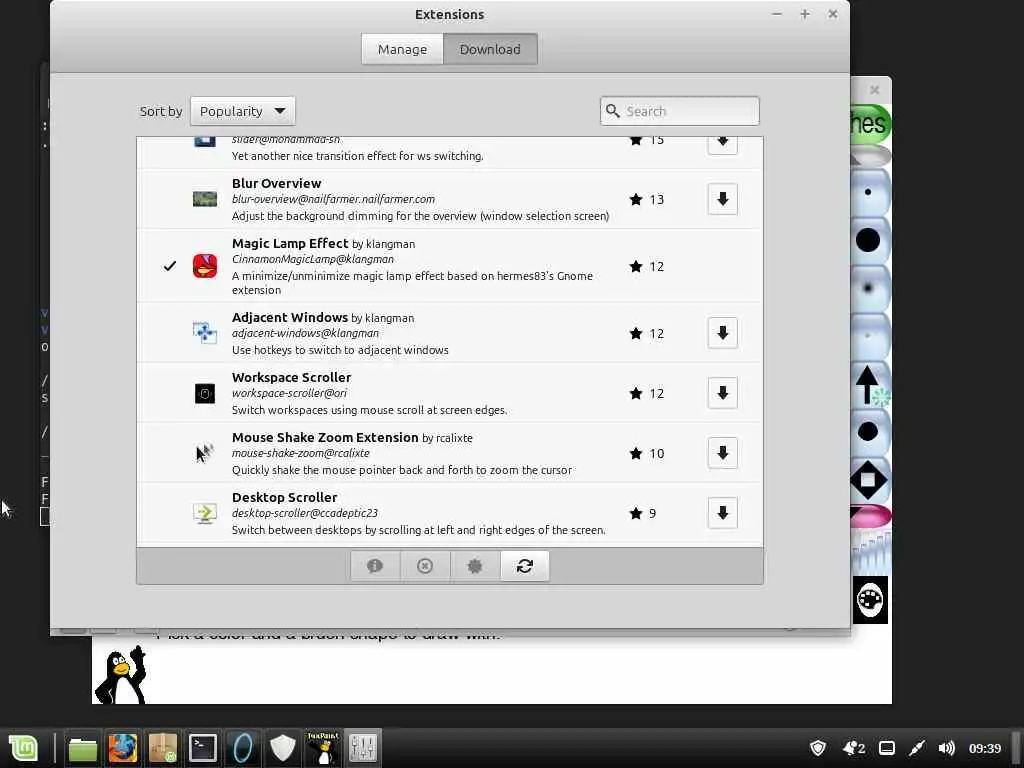Download the Adjacent Windows extension

point(722,333)
